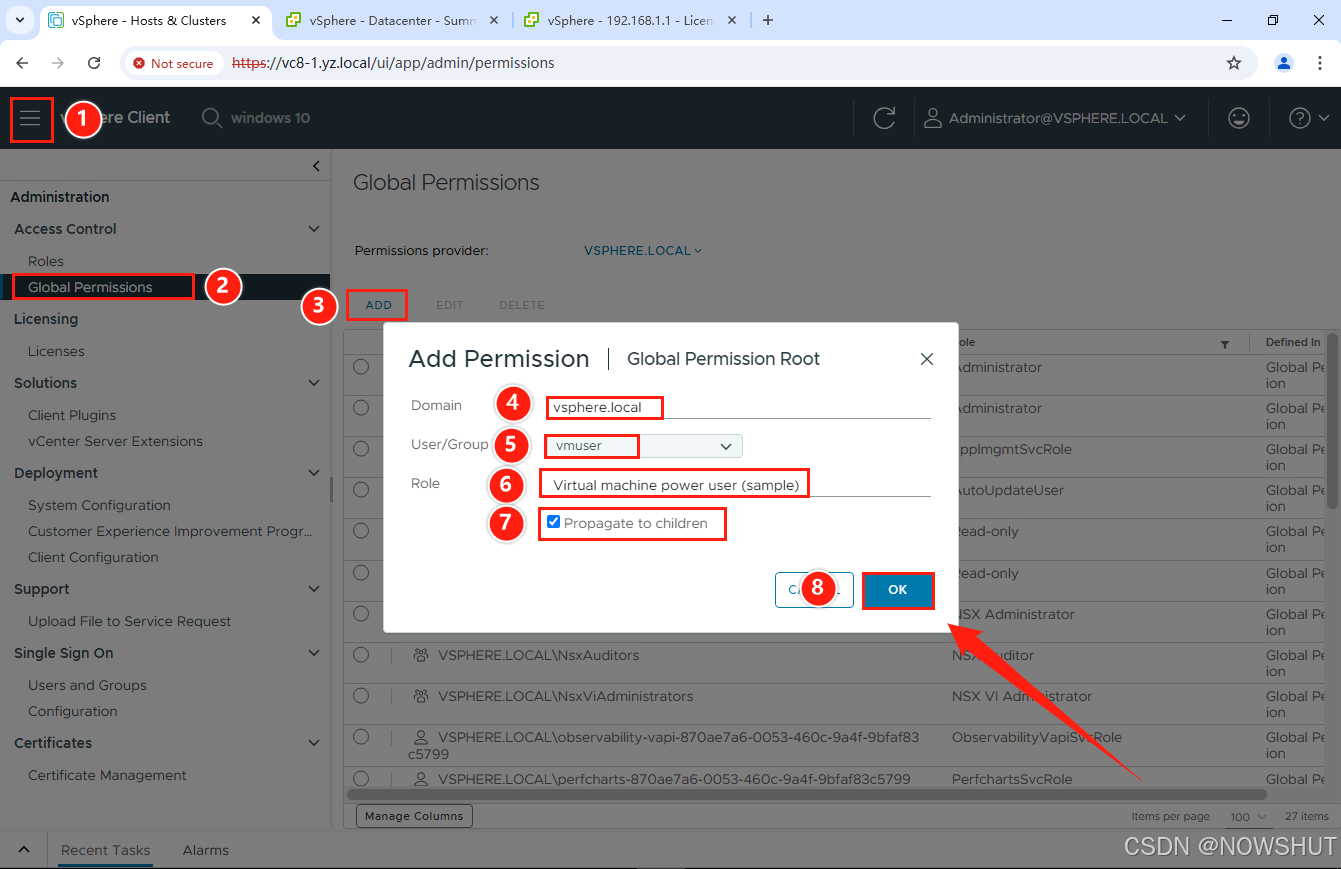Open Licenses in the sidebar
Screen dimensions: 1341x869
click(56, 351)
